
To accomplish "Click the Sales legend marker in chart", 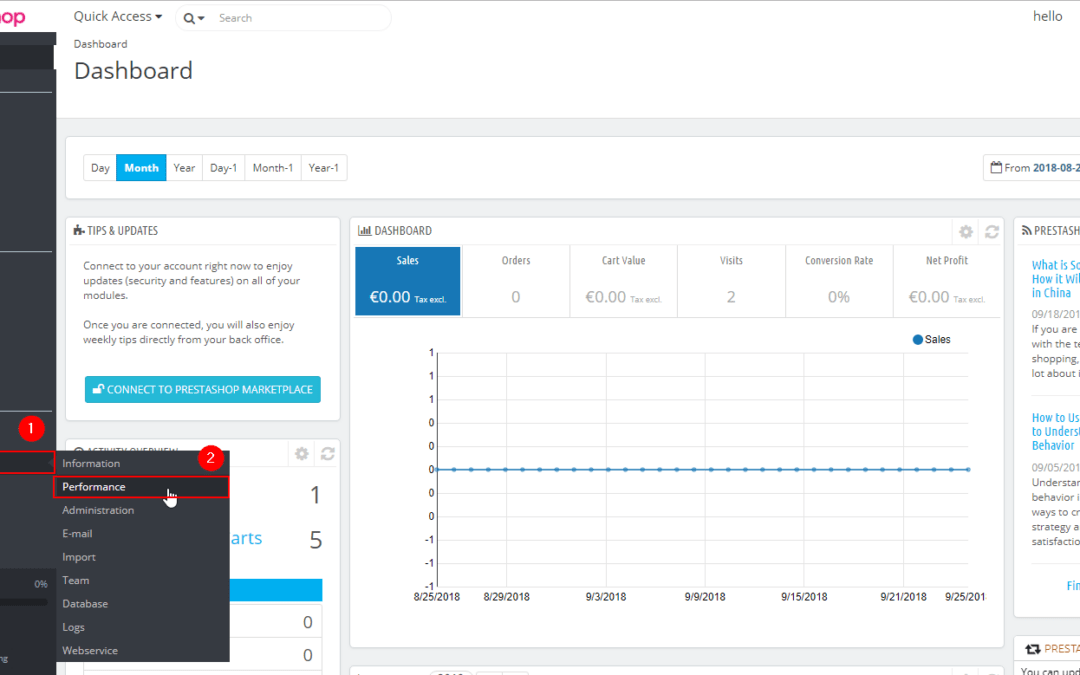I will pos(917,340).
